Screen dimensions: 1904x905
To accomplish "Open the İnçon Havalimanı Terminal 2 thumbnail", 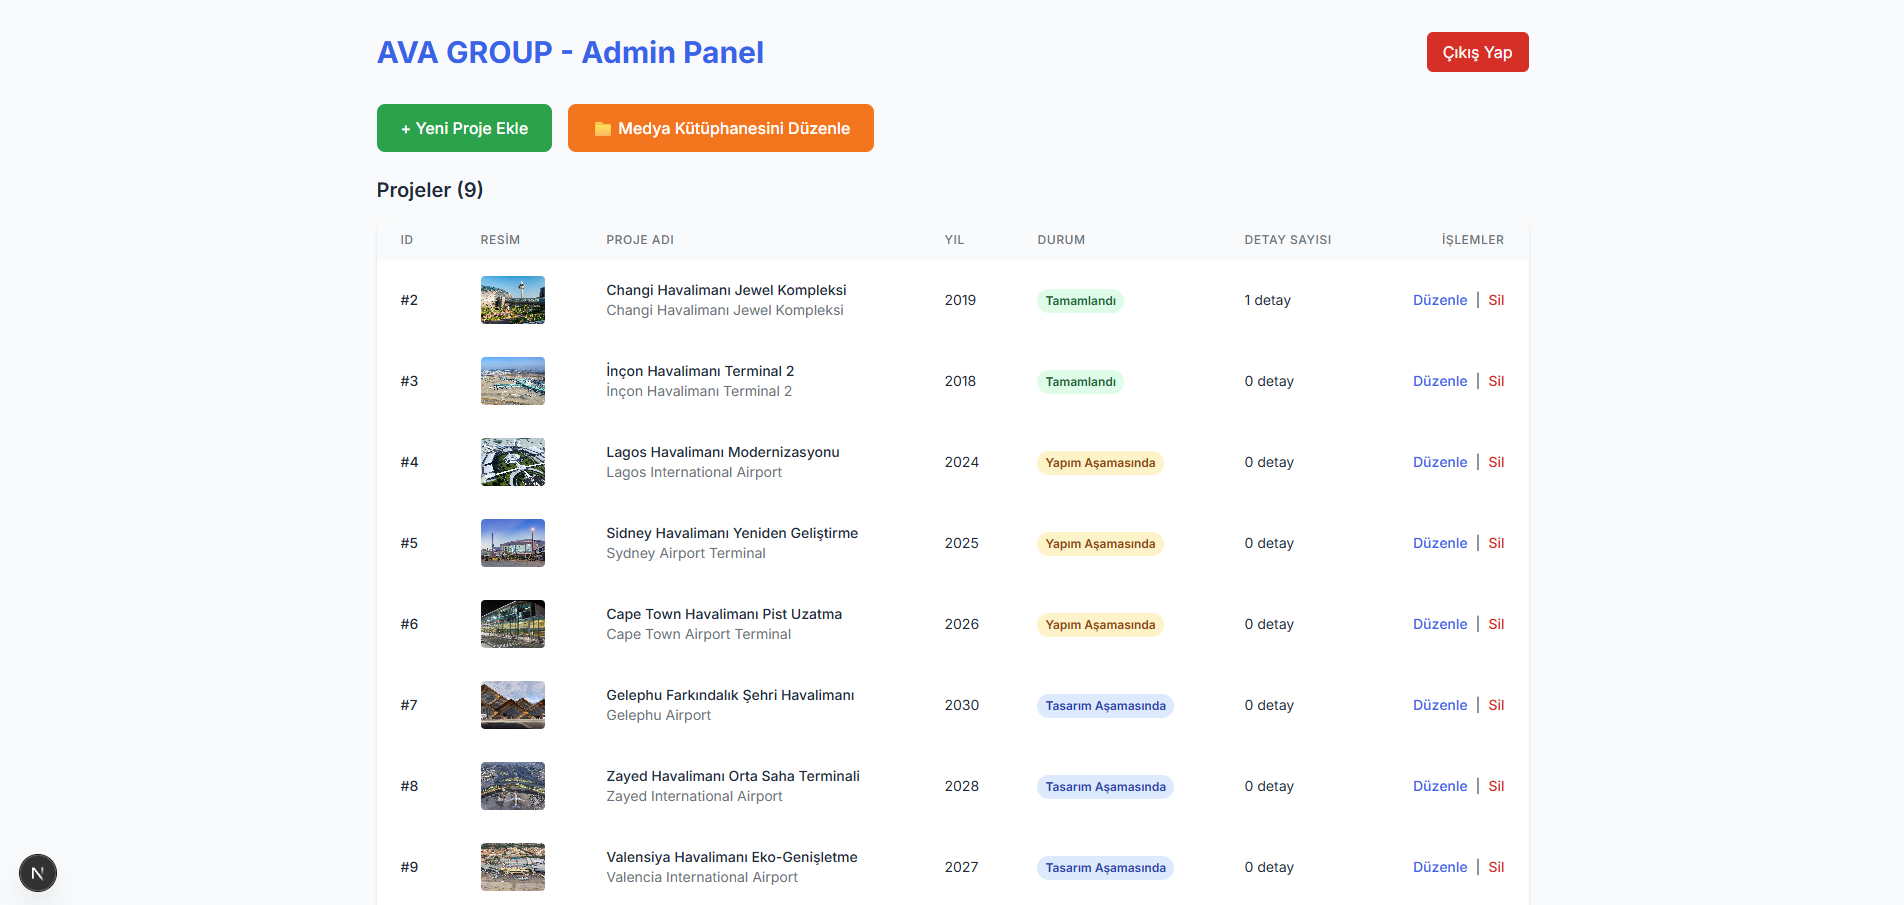I will pyautogui.click(x=513, y=381).
